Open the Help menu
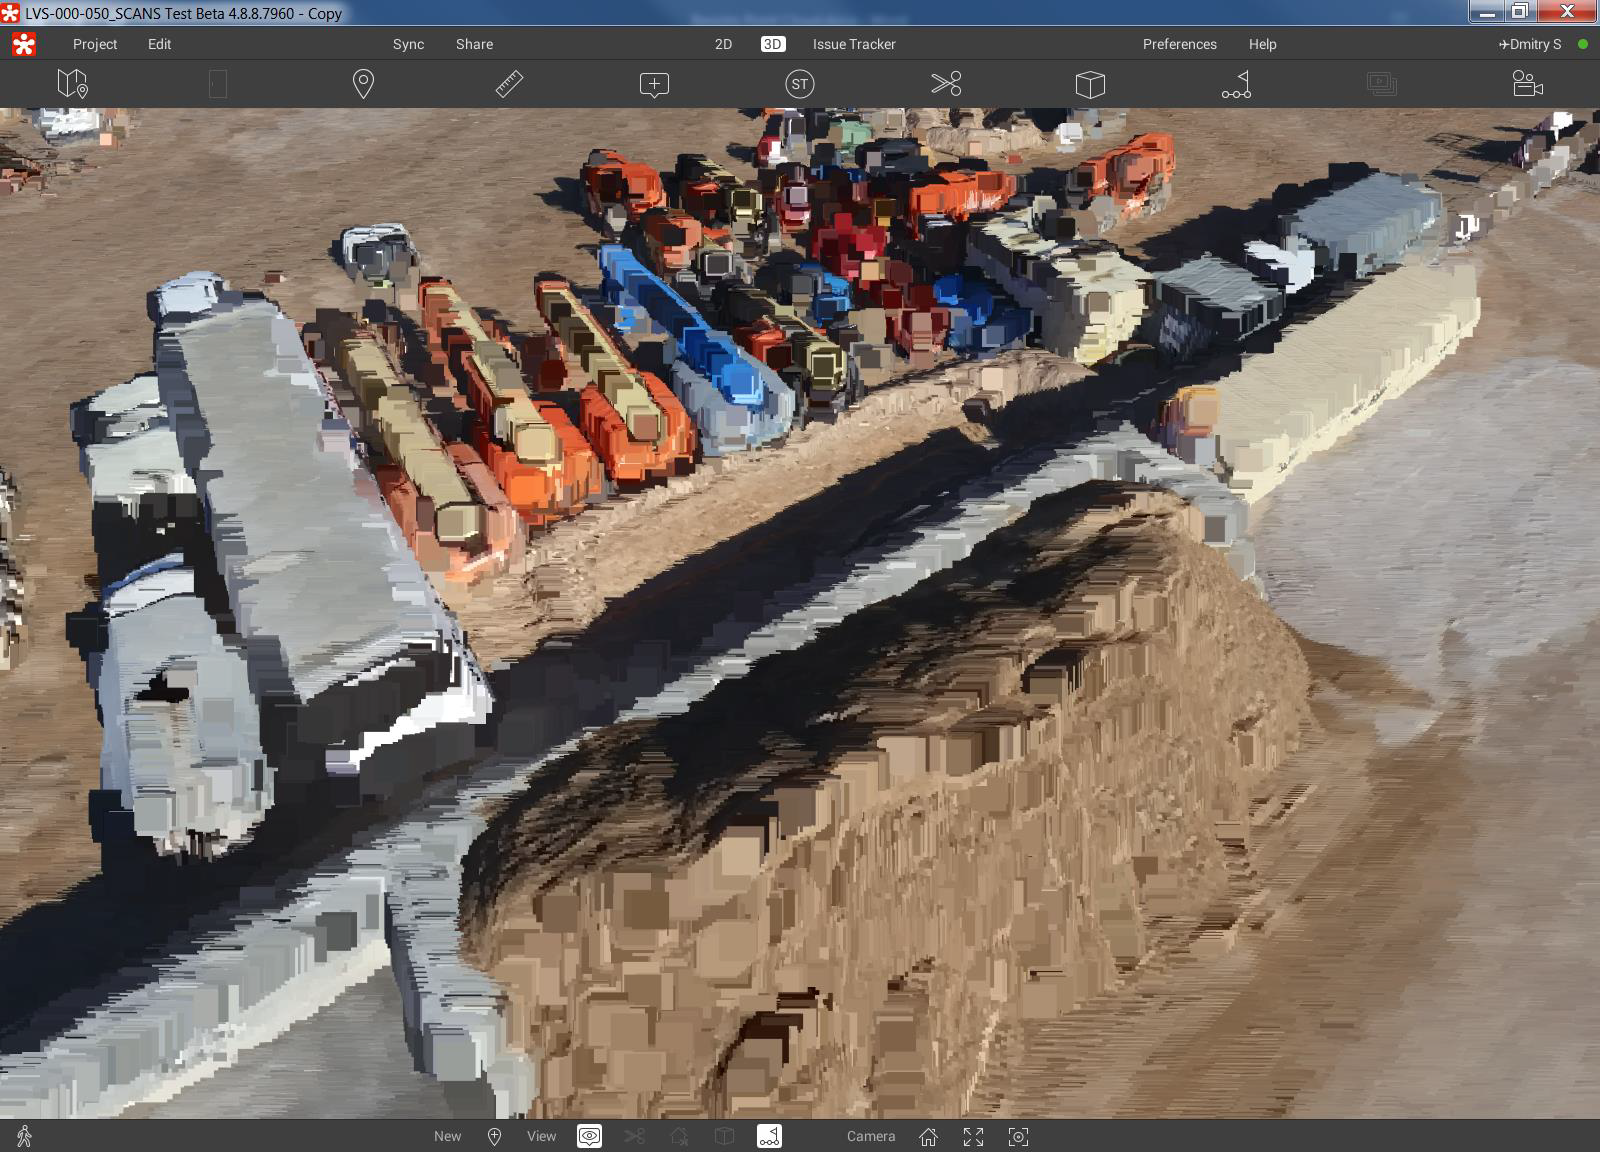This screenshot has width=1600, height=1152. 1262,44
